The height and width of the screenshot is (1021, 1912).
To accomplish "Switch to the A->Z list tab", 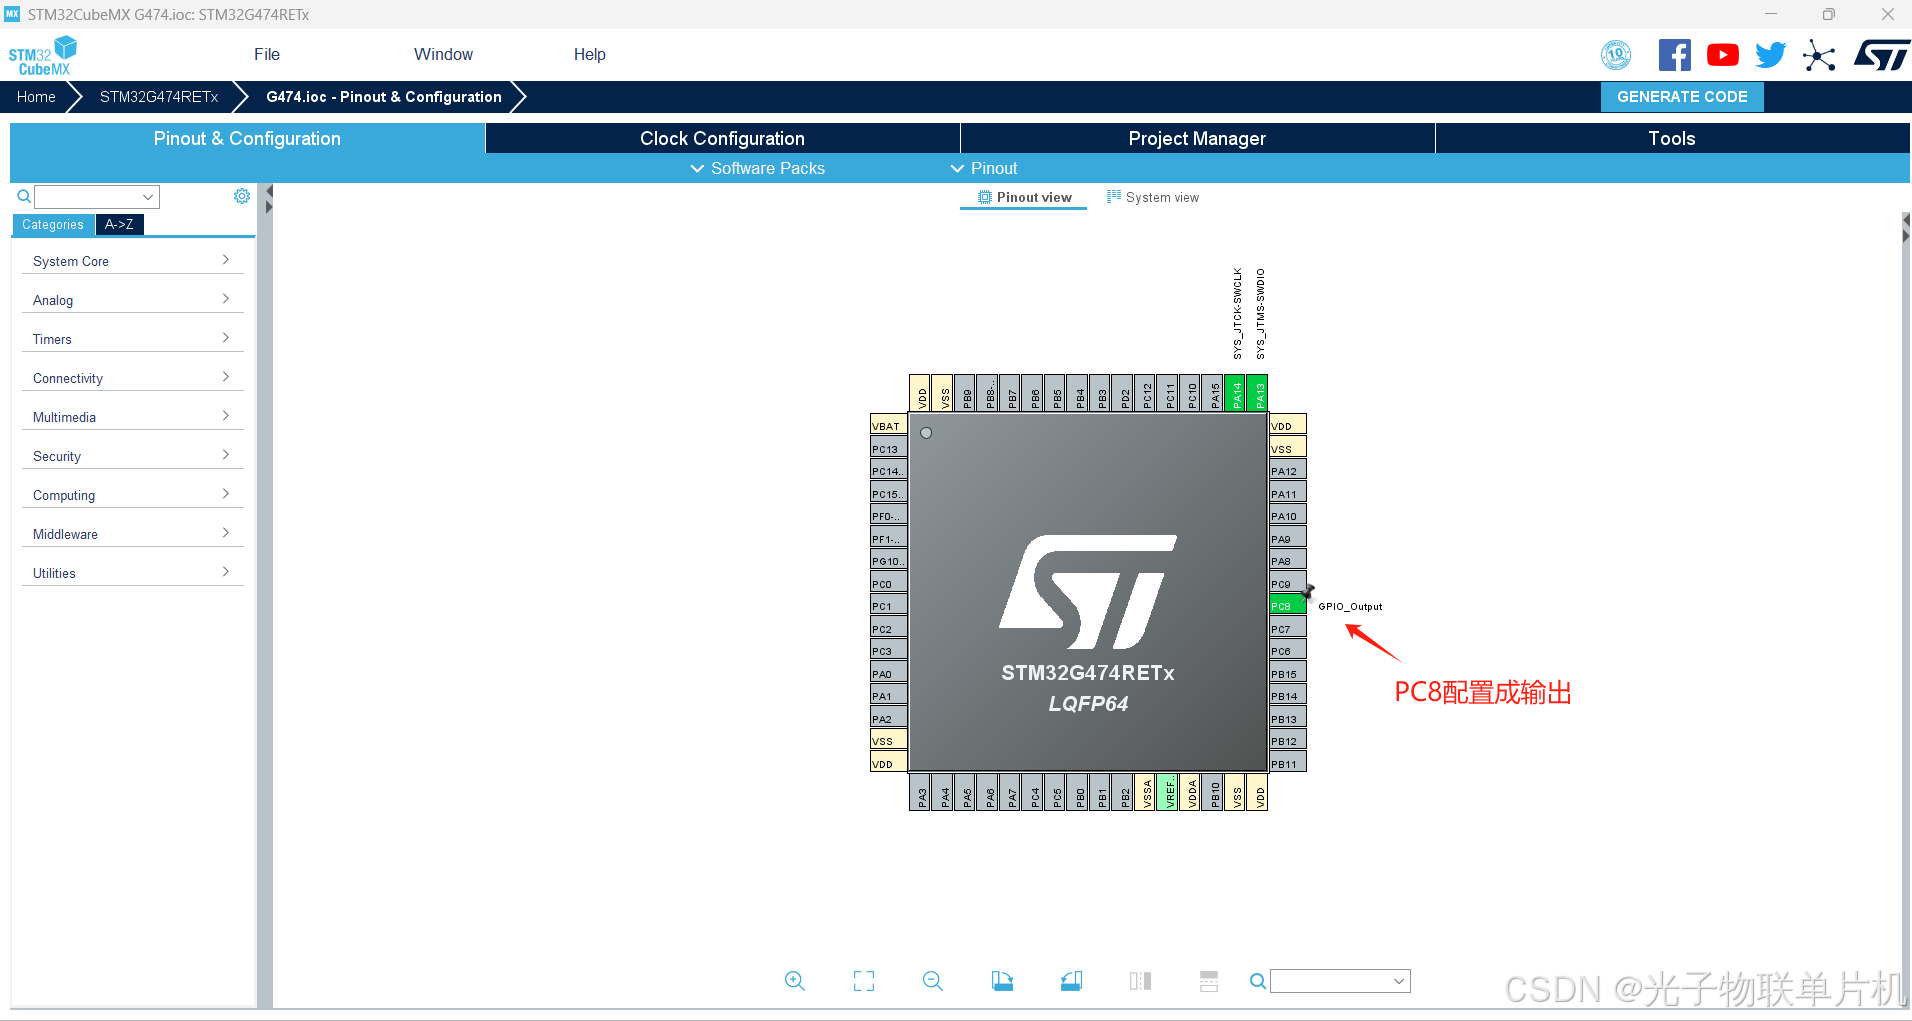I will [x=120, y=225].
